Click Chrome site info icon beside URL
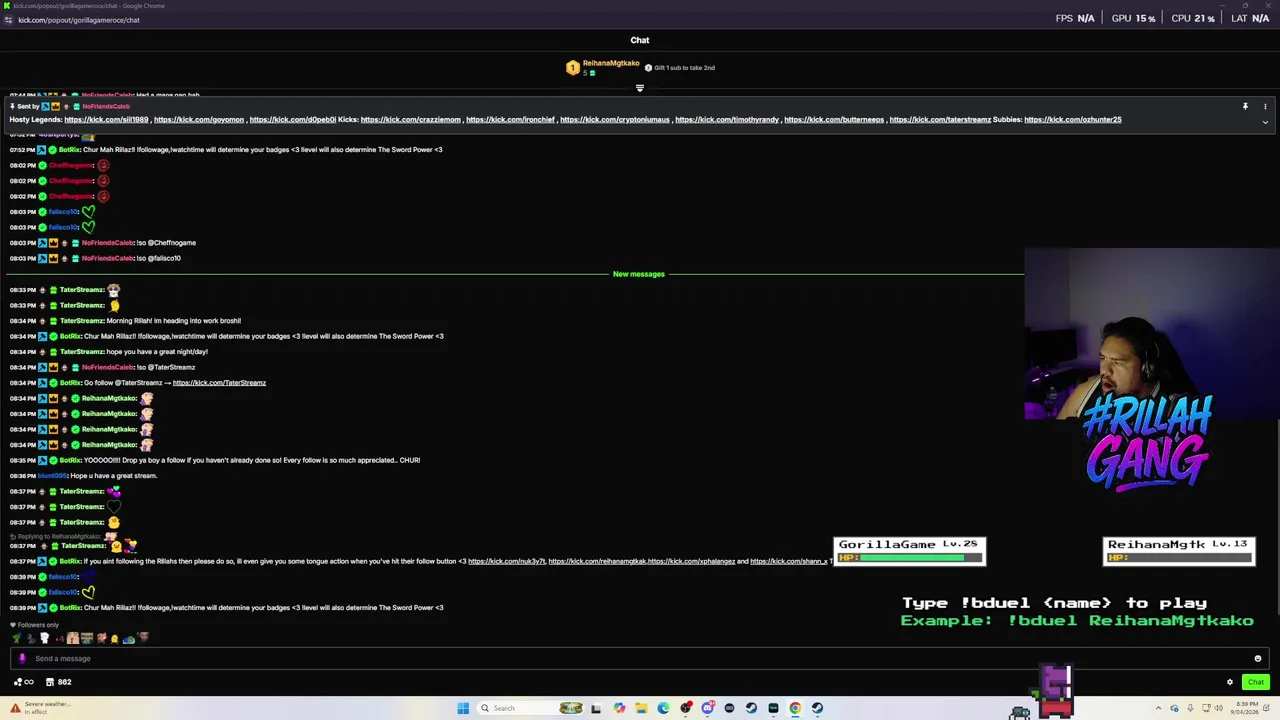The width and height of the screenshot is (1280, 720). 8,20
